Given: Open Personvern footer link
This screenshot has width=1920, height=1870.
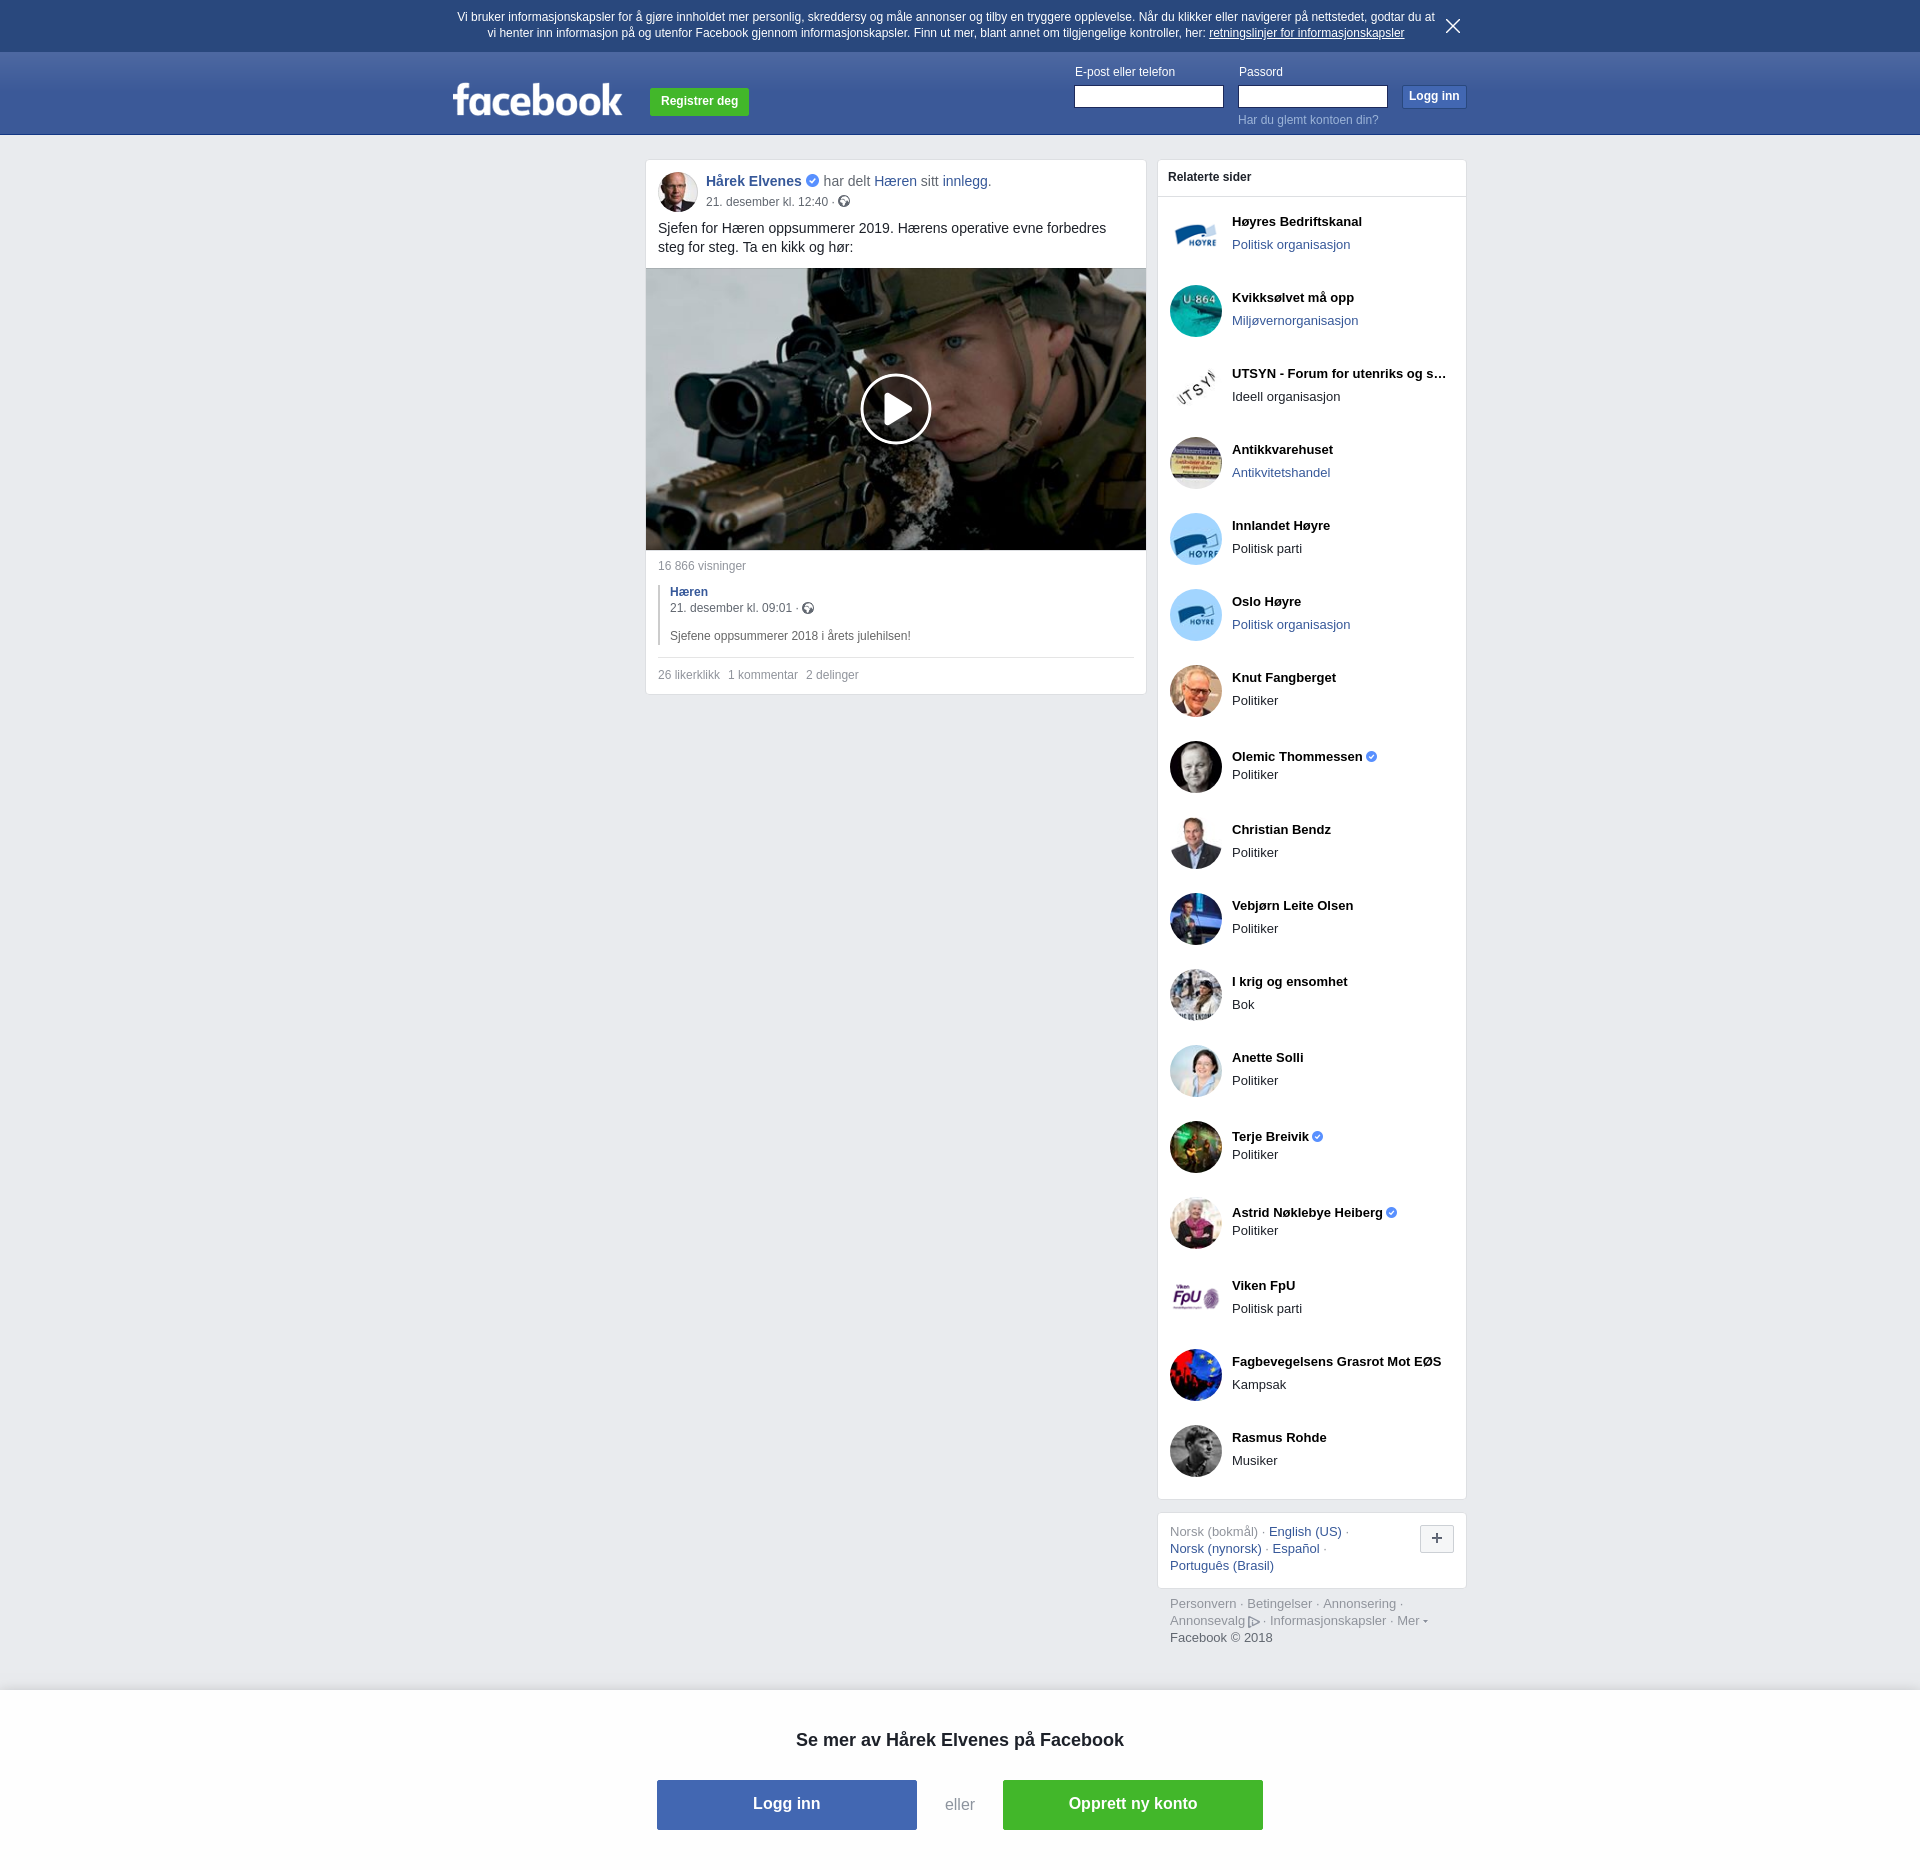Looking at the screenshot, I should tap(1203, 1604).
